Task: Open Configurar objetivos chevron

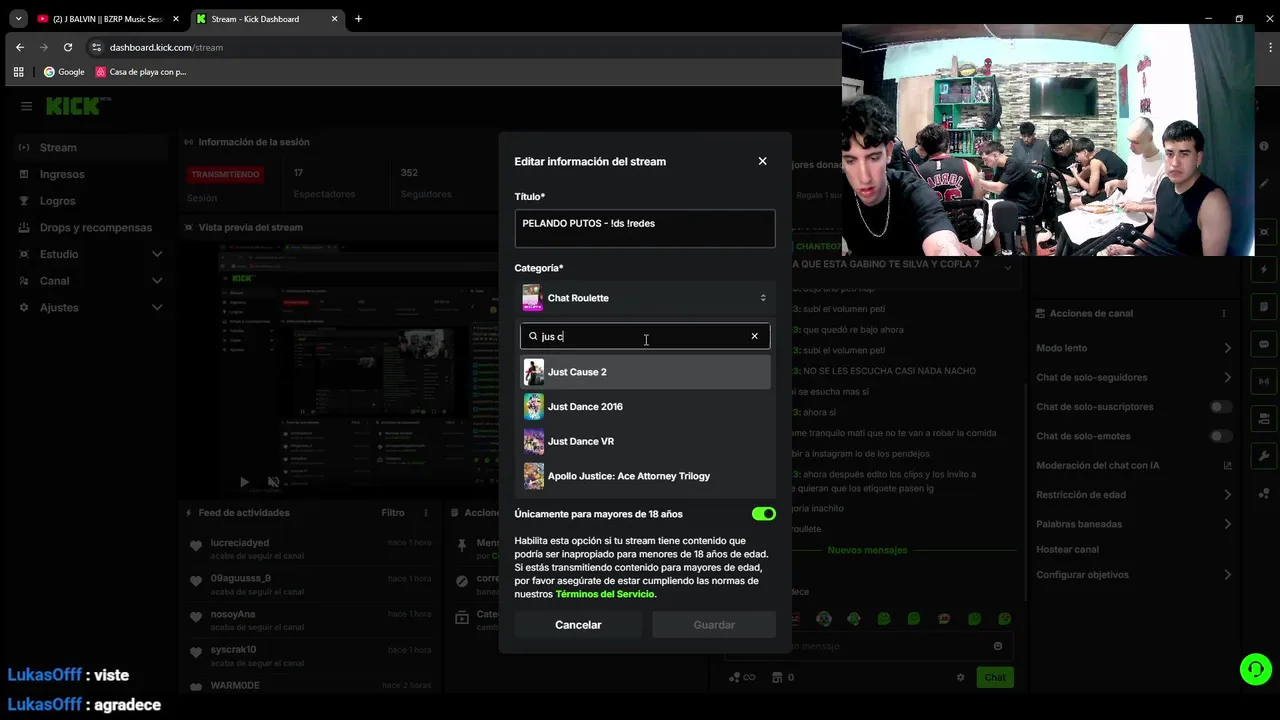Action: coord(1227,575)
